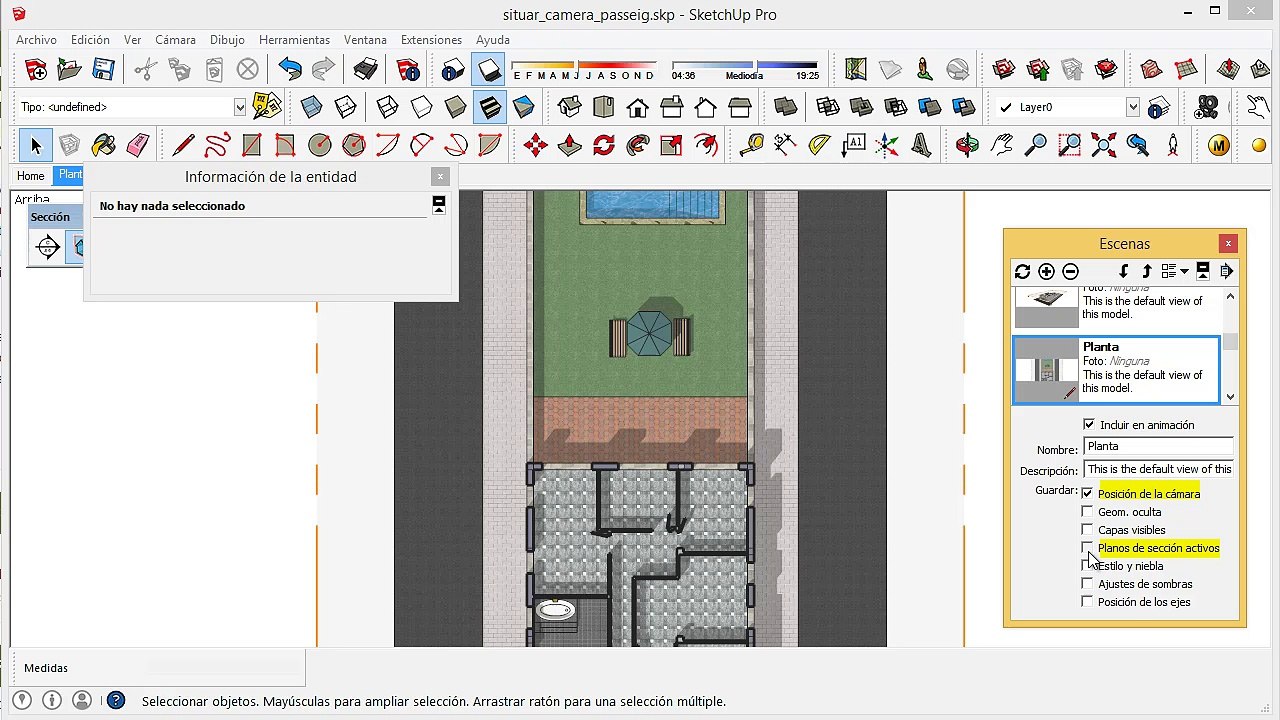
Task: Activate the Rotate tool
Action: click(603, 146)
